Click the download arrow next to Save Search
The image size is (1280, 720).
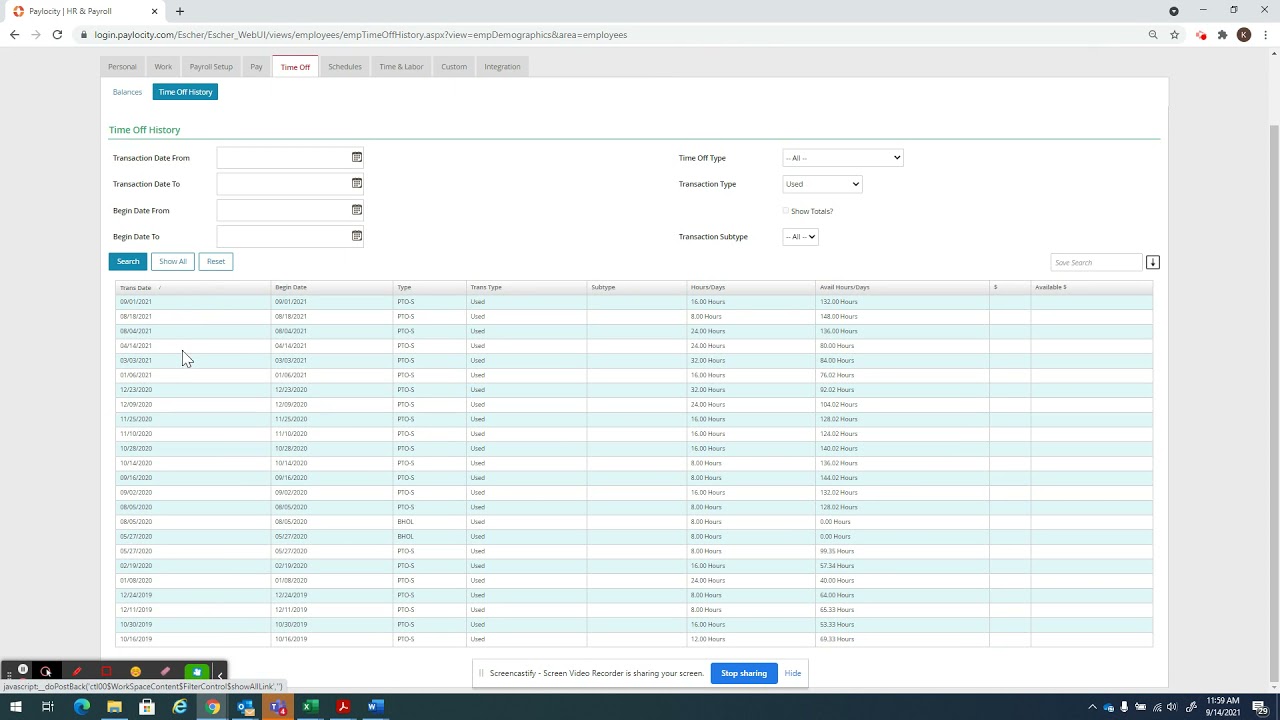point(1152,262)
